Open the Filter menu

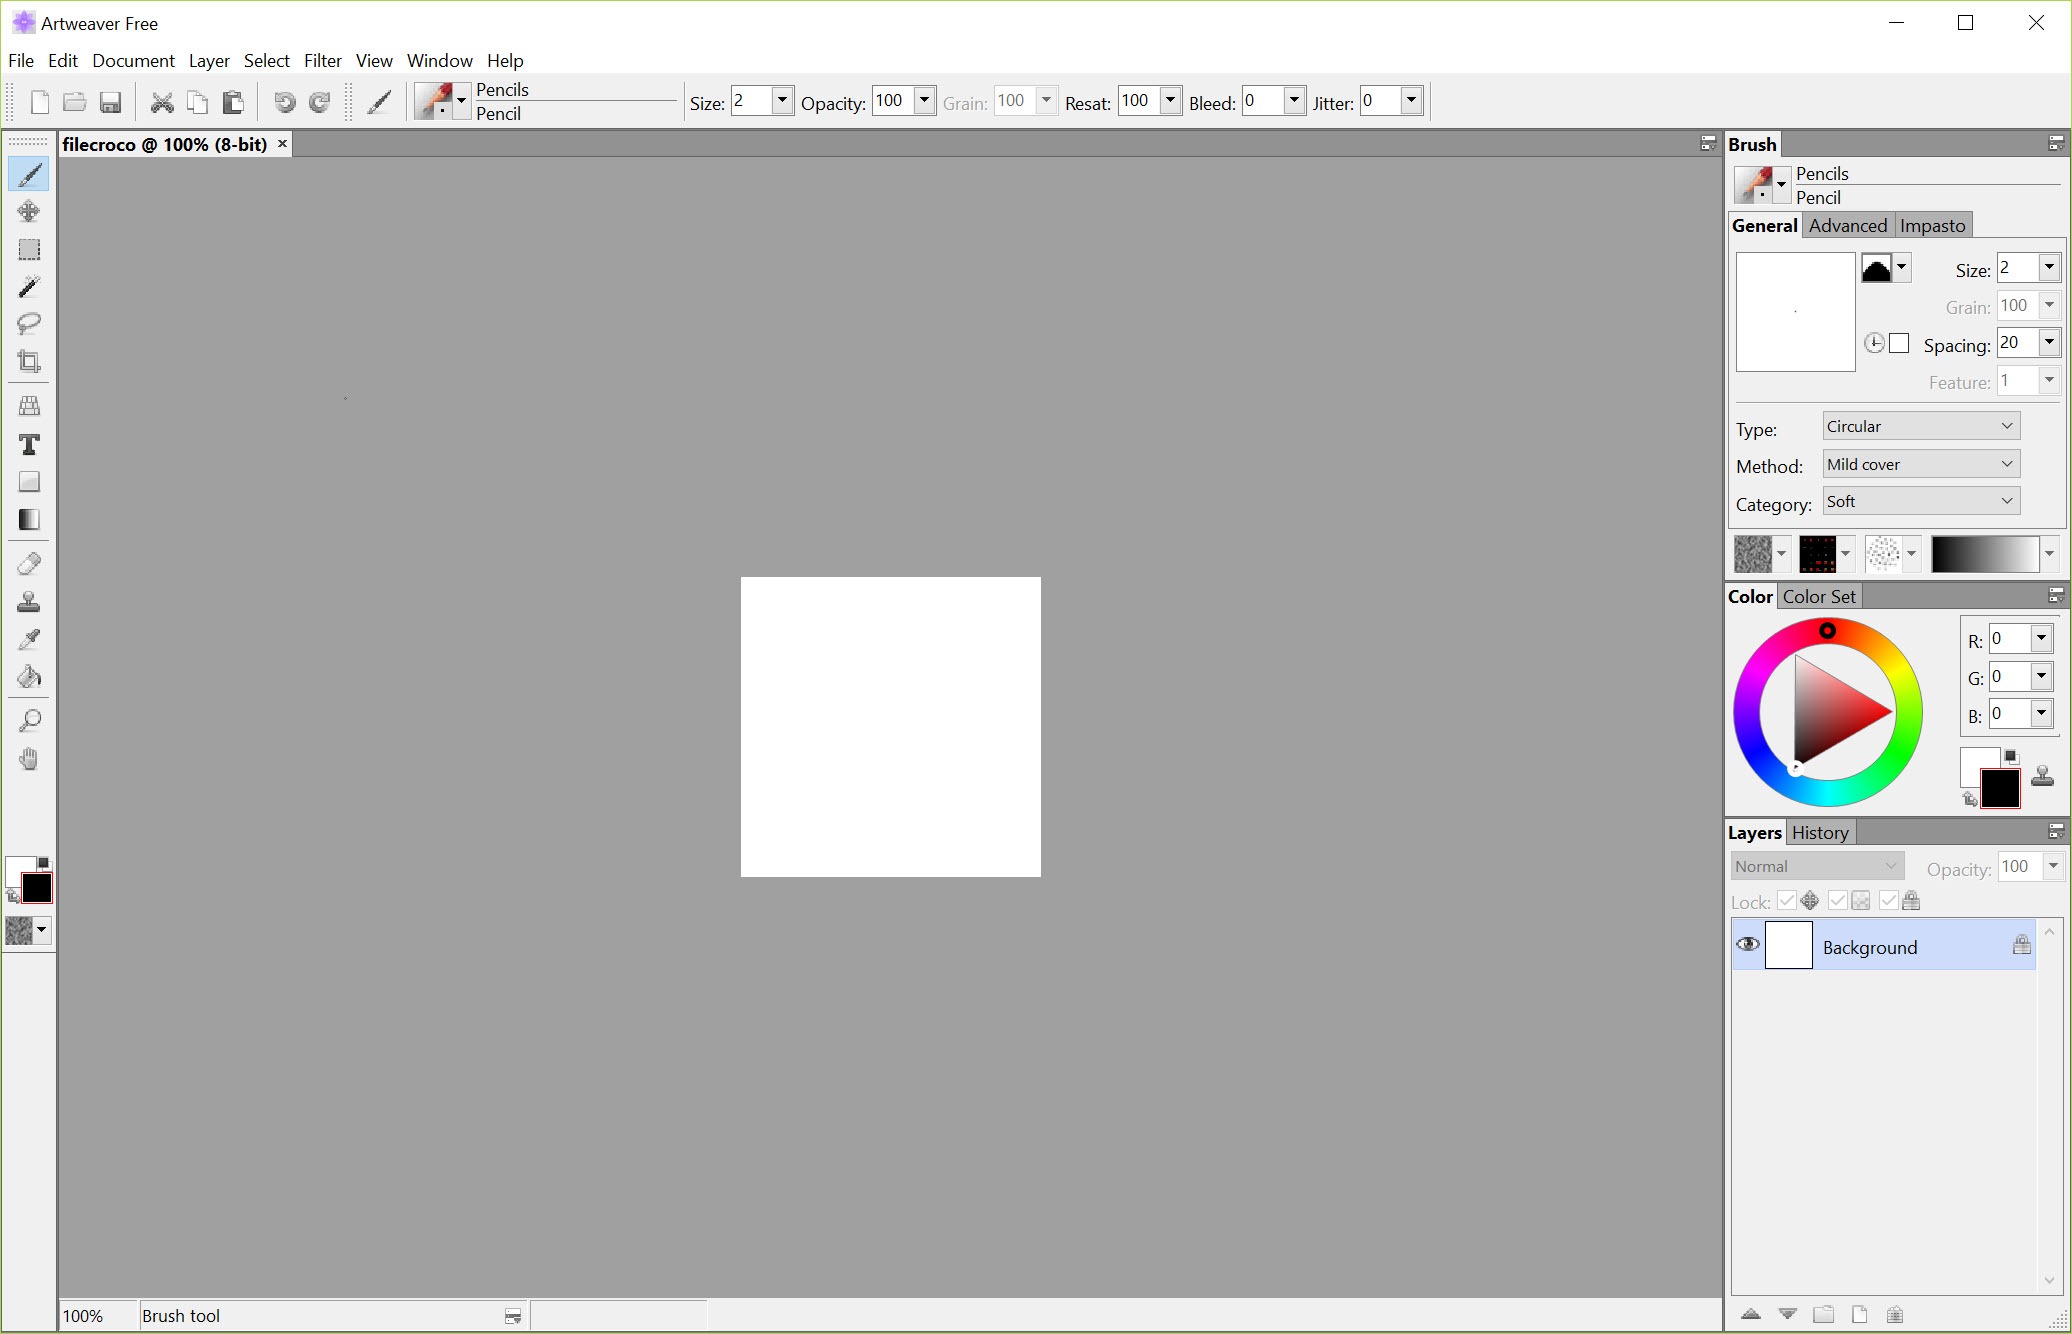click(x=322, y=61)
